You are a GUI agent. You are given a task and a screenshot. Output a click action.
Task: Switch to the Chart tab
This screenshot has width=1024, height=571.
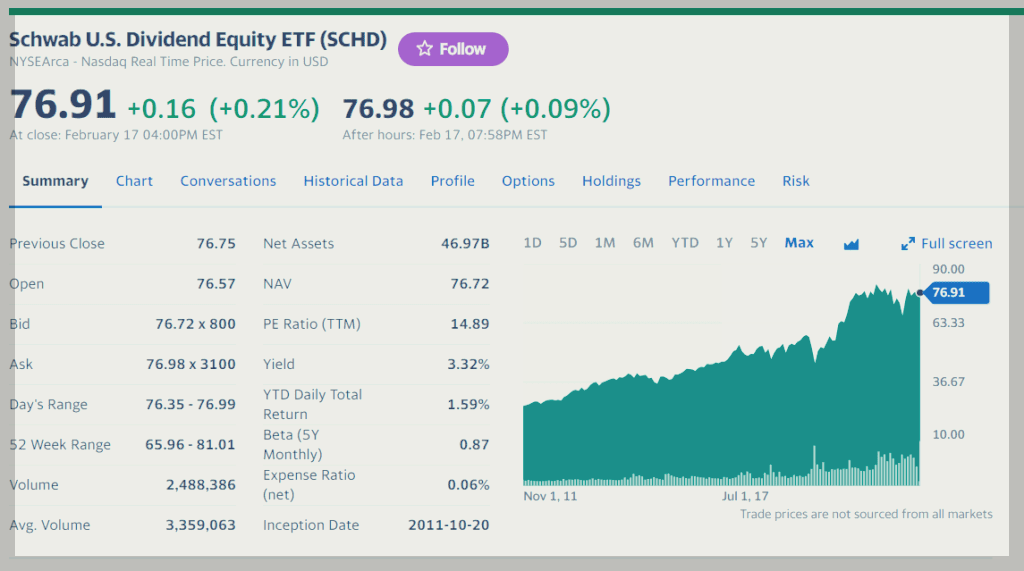(134, 181)
